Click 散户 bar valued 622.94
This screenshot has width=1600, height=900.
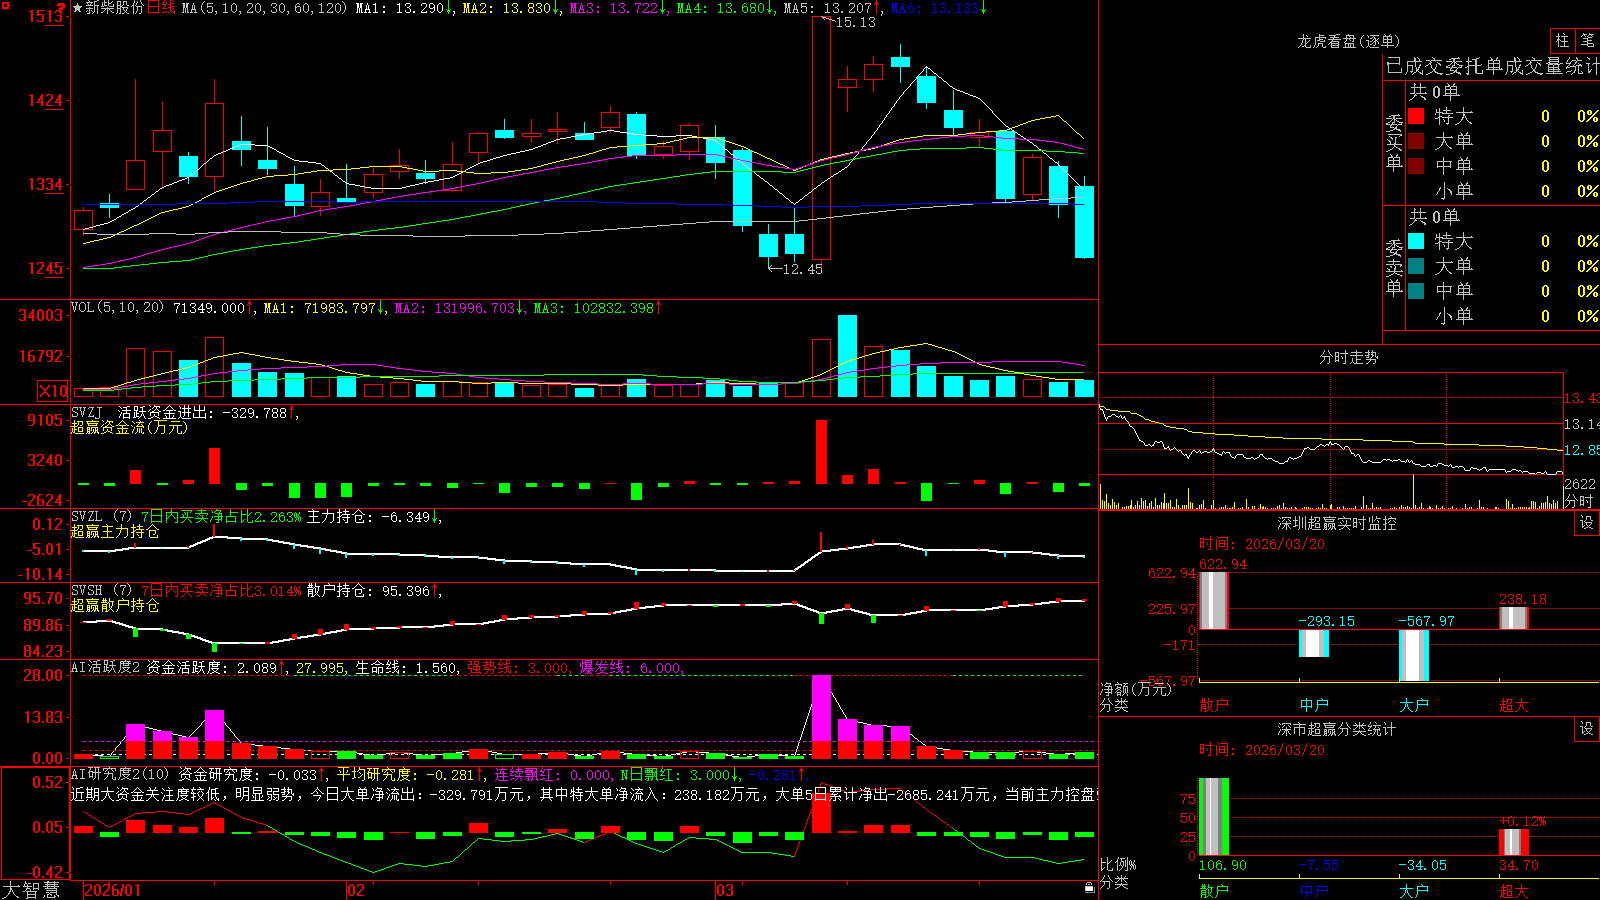click(1214, 601)
